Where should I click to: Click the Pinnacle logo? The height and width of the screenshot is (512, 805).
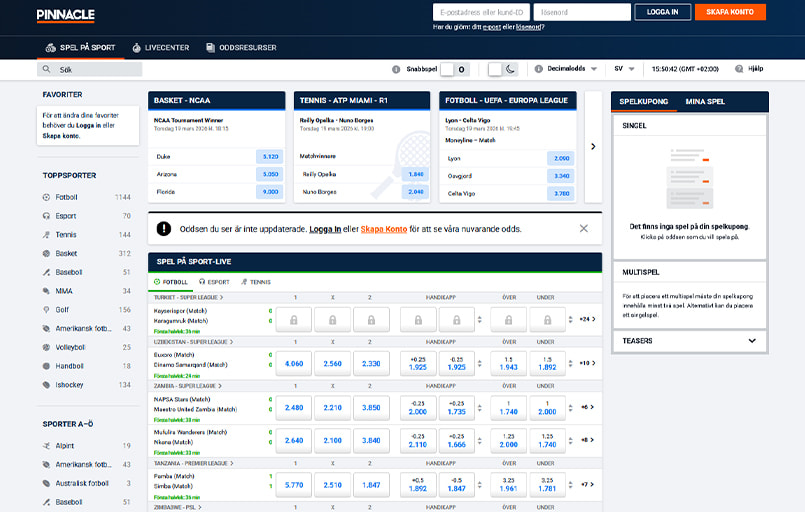(65, 14)
